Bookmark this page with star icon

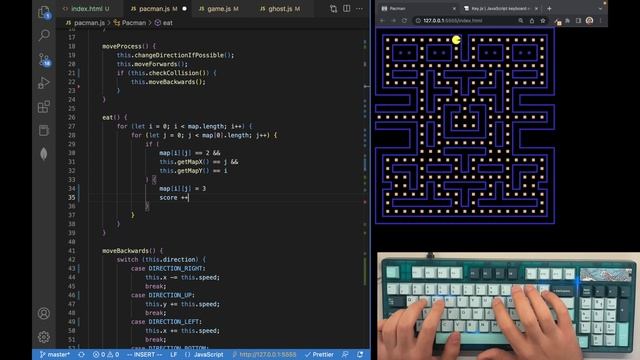click(x=543, y=20)
